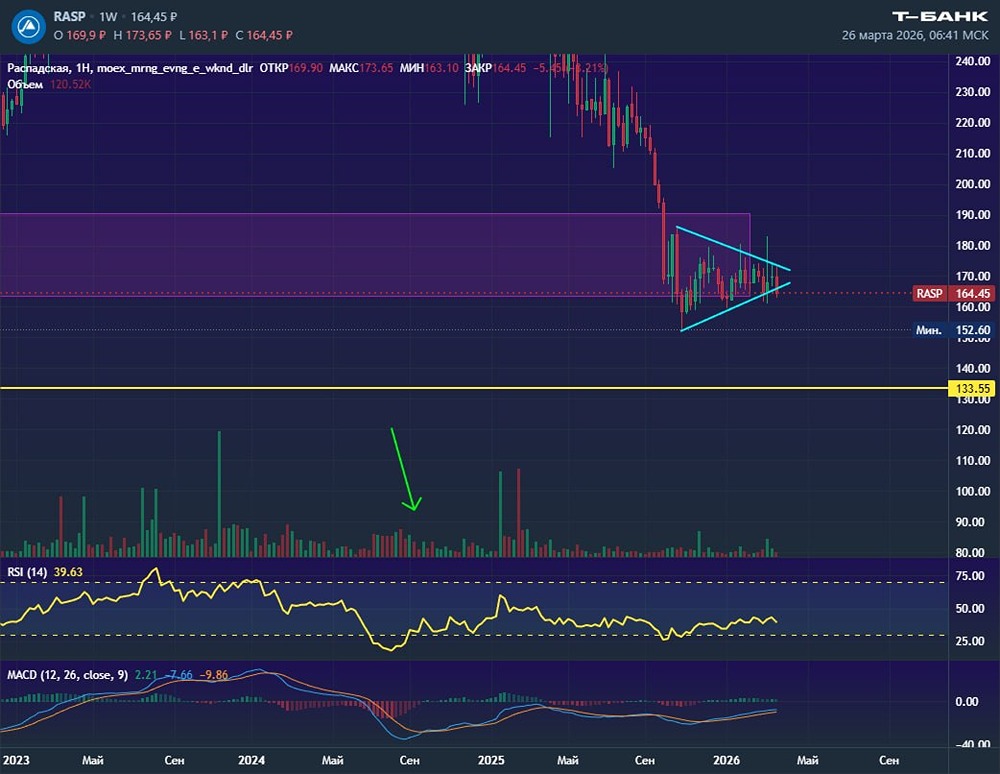Click the ОТКР 169.90 legend value
The width and height of the screenshot is (1000, 774).
(x=291, y=68)
